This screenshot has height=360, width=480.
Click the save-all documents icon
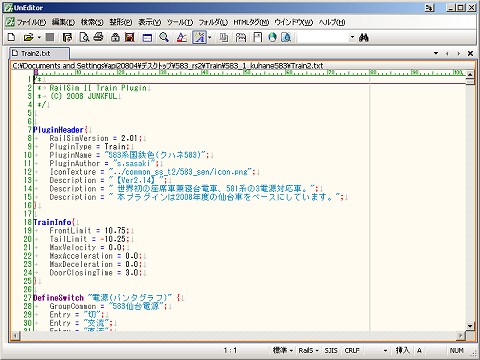click(67, 37)
